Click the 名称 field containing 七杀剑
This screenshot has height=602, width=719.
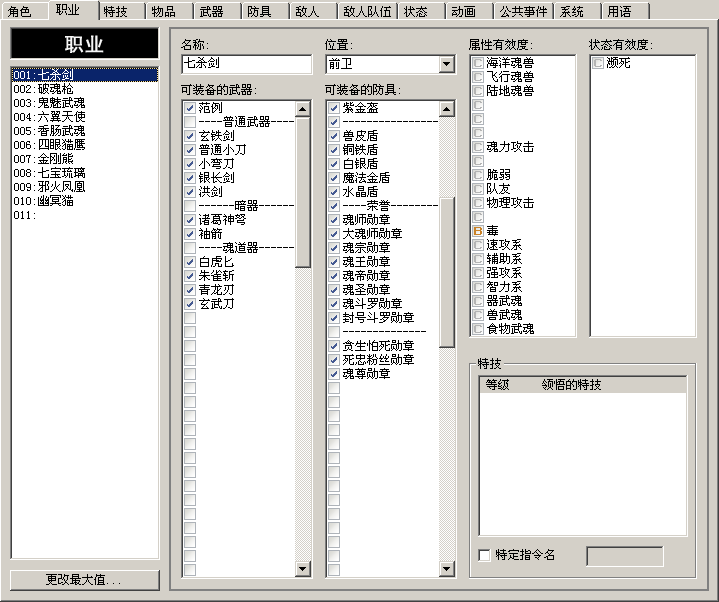coord(247,64)
